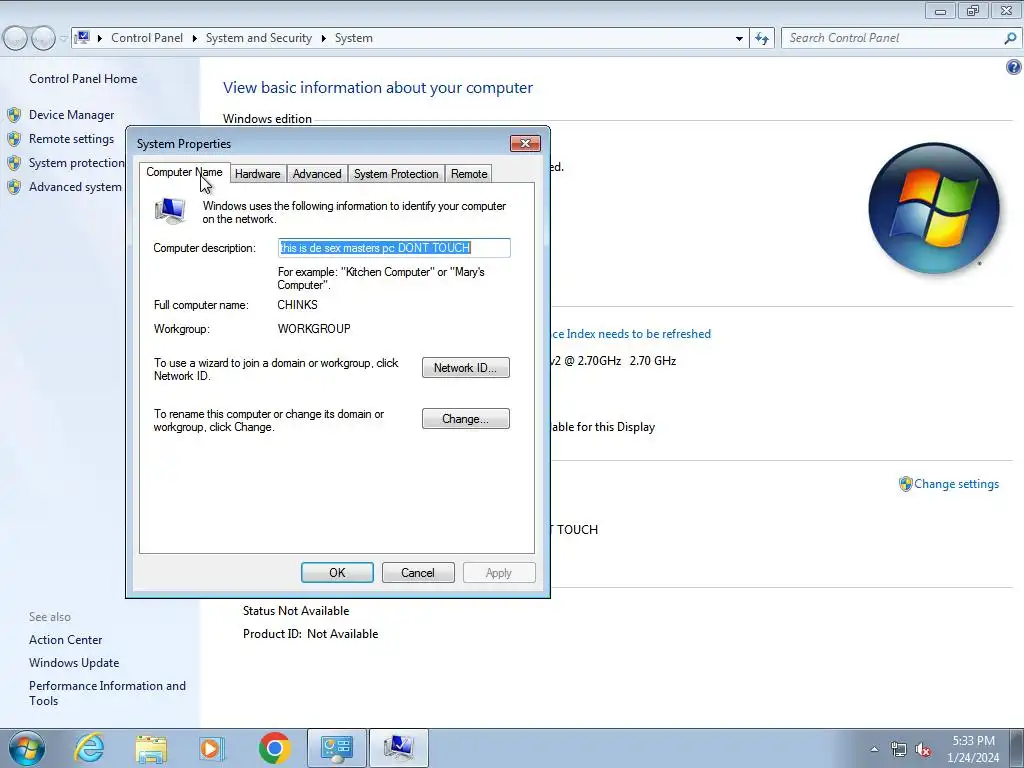Click the Network ID... button
The width and height of the screenshot is (1024, 768).
pos(466,368)
